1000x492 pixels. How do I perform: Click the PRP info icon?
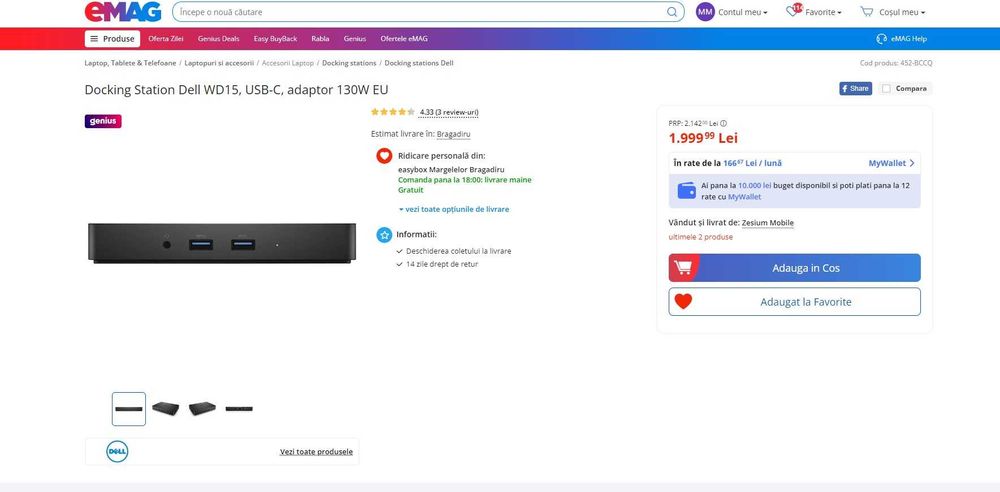[723, 124]
